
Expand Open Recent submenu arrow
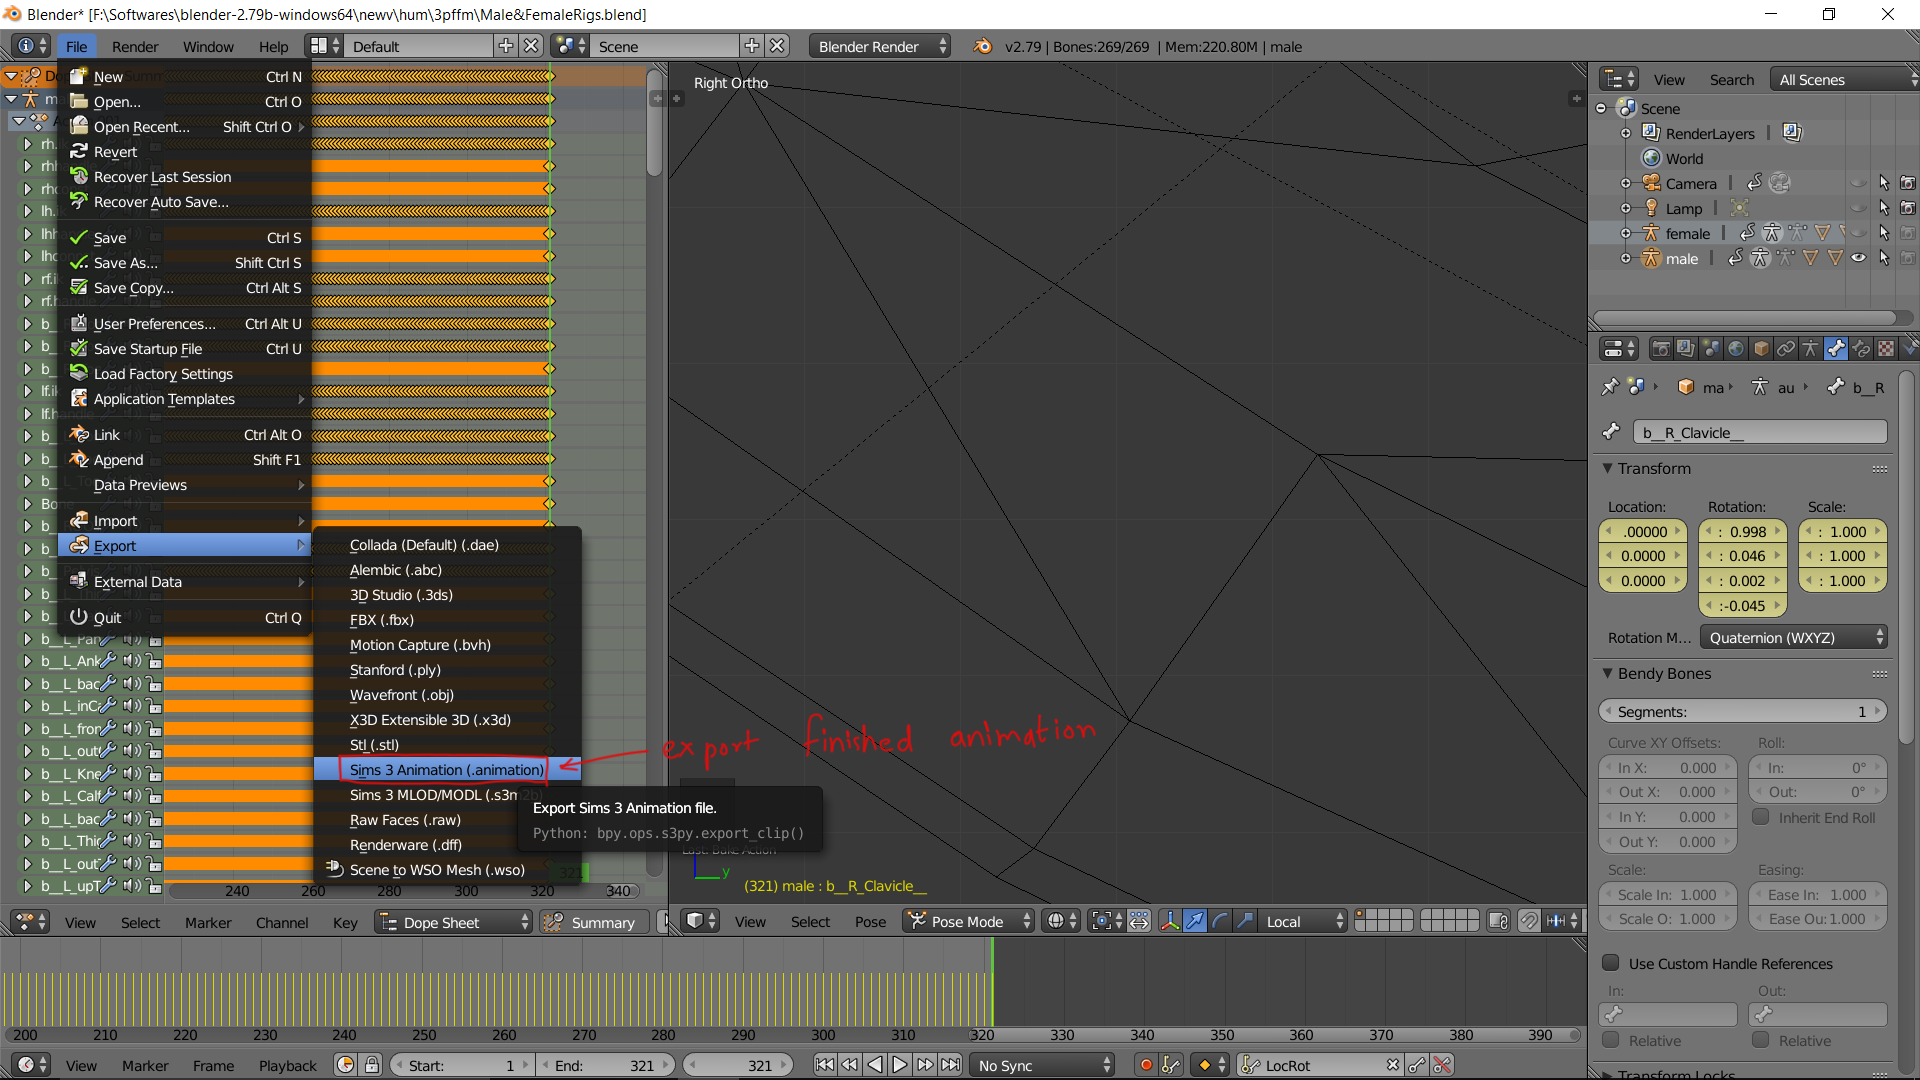point(301,127)
